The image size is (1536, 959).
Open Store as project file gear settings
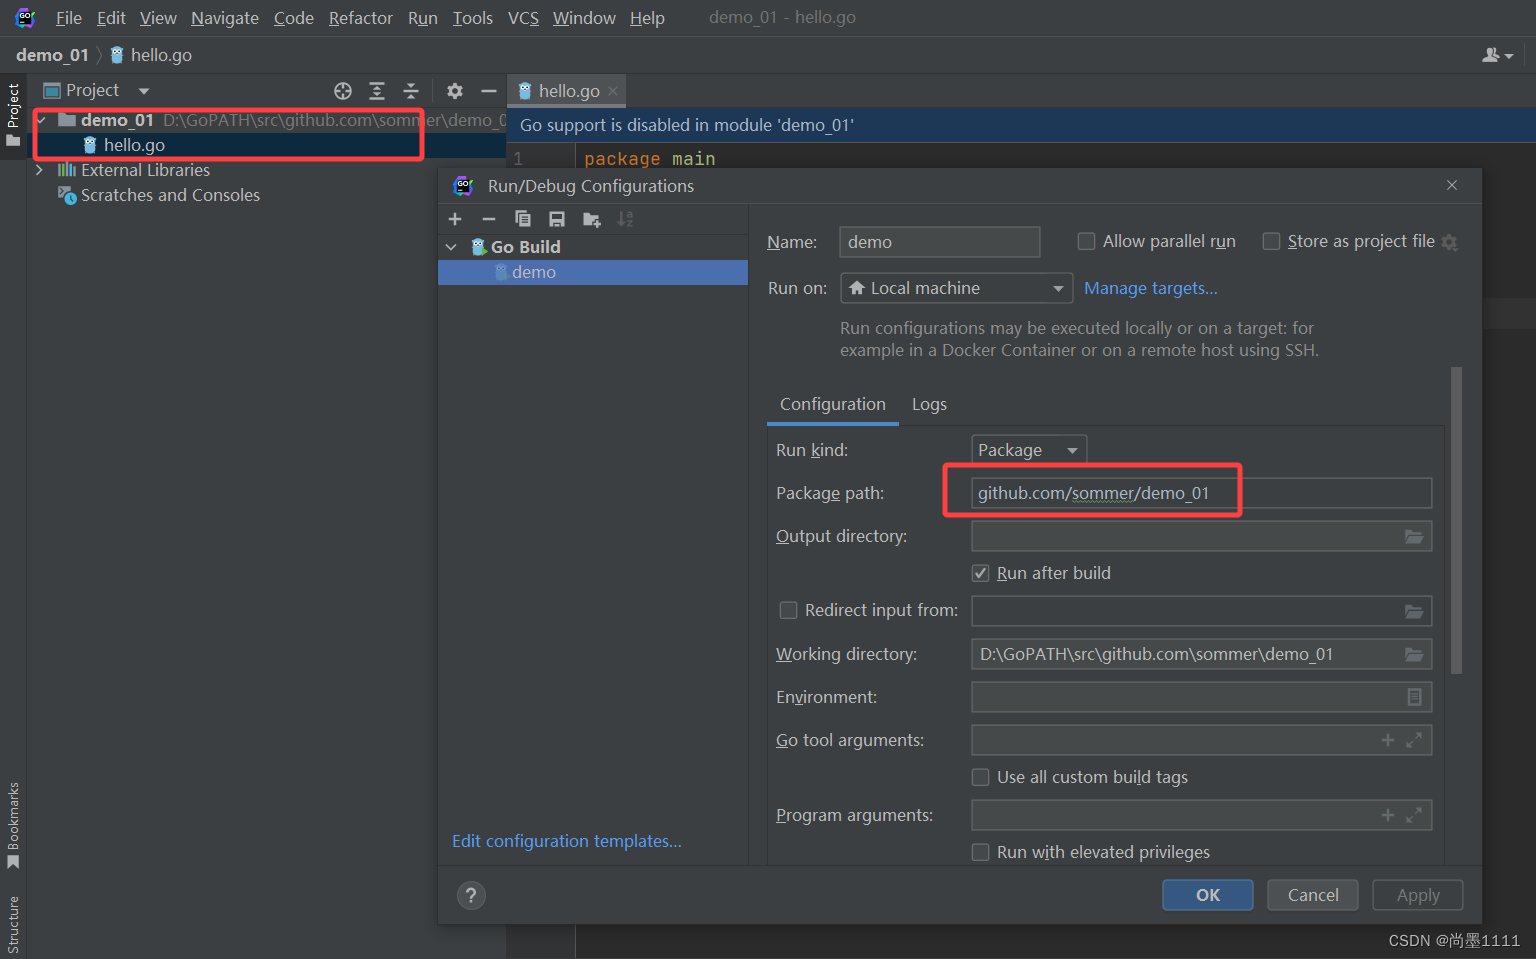[x=1450, y=242]
